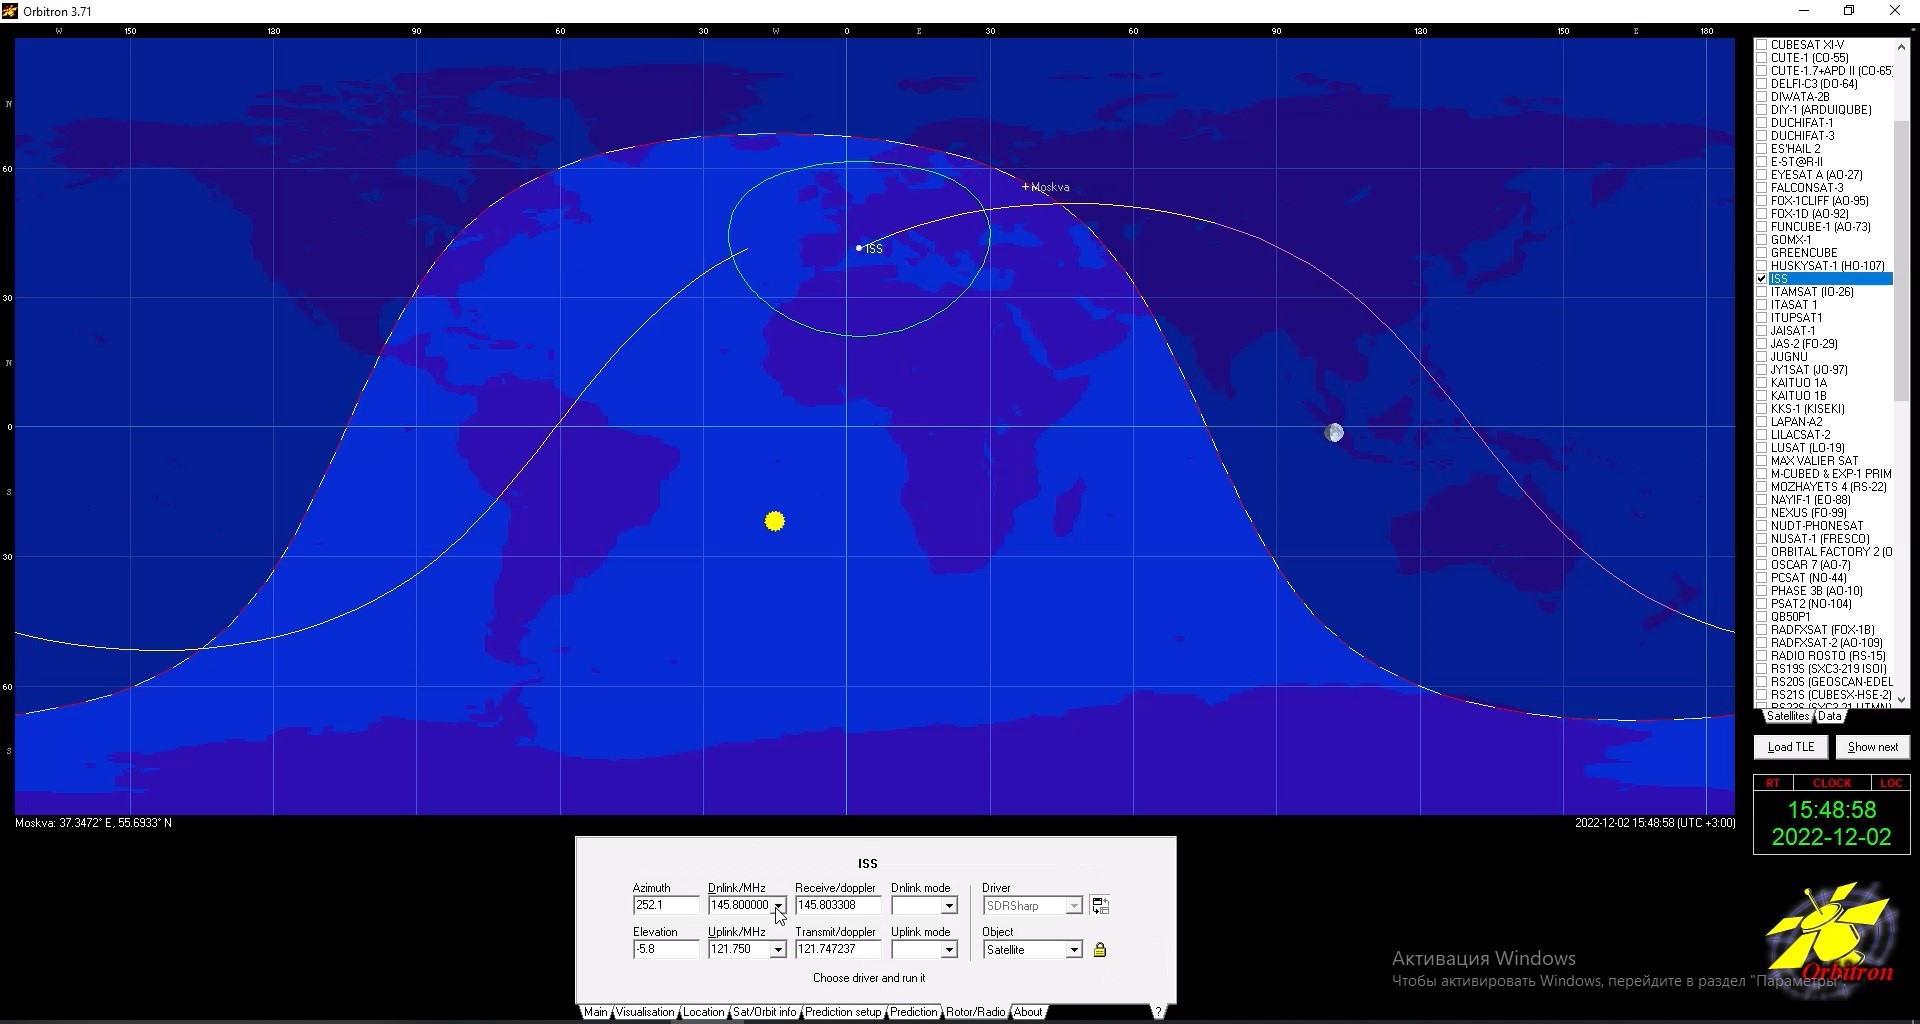Open the driver run icon next to SDRSharp
This screenshot has height=1024, width=1920.
[1101, 905]
